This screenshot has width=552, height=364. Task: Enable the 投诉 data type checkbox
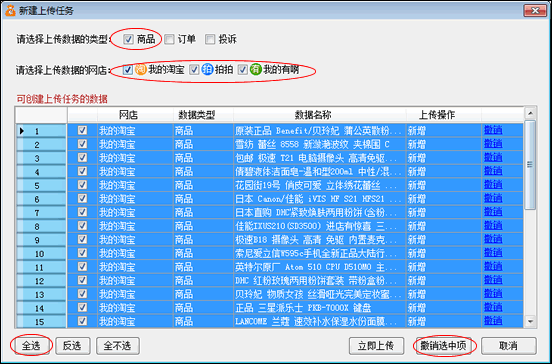coord(210,39)
